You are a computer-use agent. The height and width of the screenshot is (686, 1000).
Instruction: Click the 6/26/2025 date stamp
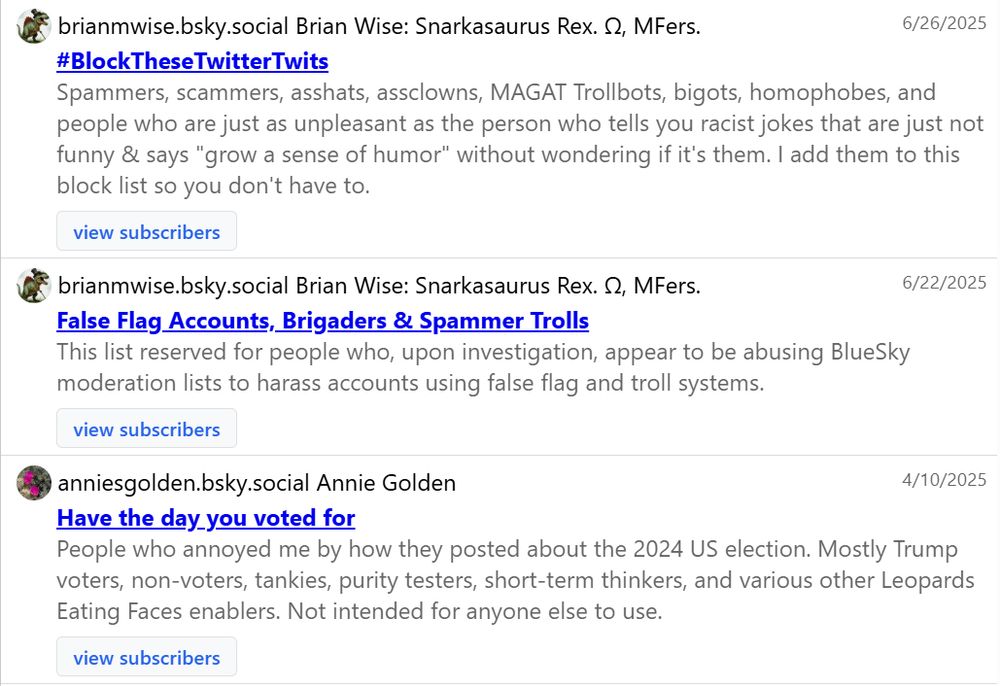click(x=944, y=24)
